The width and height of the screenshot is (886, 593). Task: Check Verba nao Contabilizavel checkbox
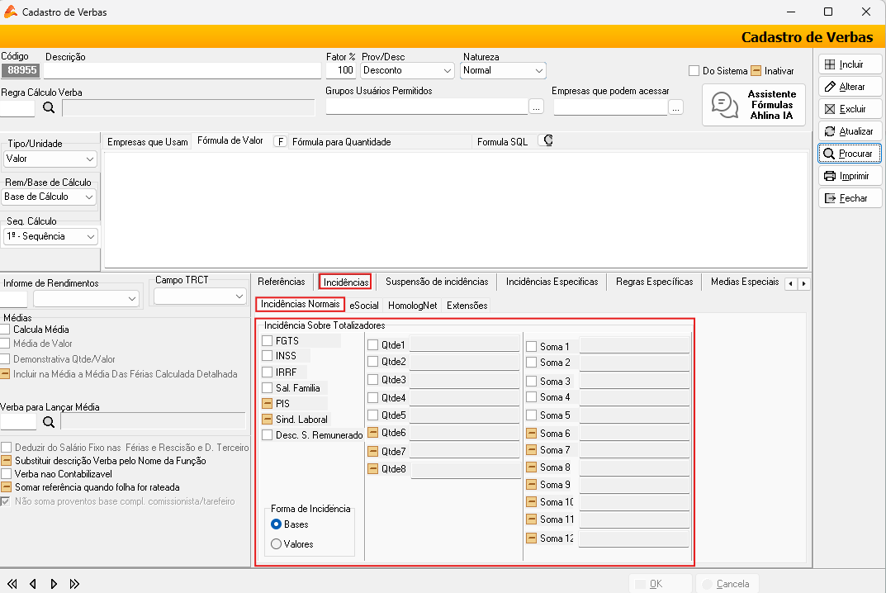(x=6, y=474)
